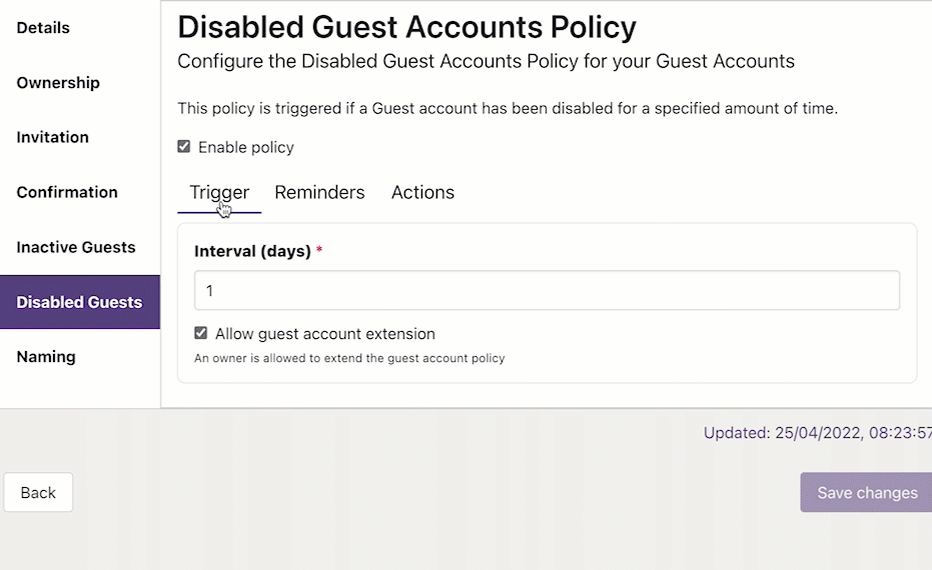
Task: Go to the Ownership settings page
Action: pyautogui.click(x=58, y=83)
